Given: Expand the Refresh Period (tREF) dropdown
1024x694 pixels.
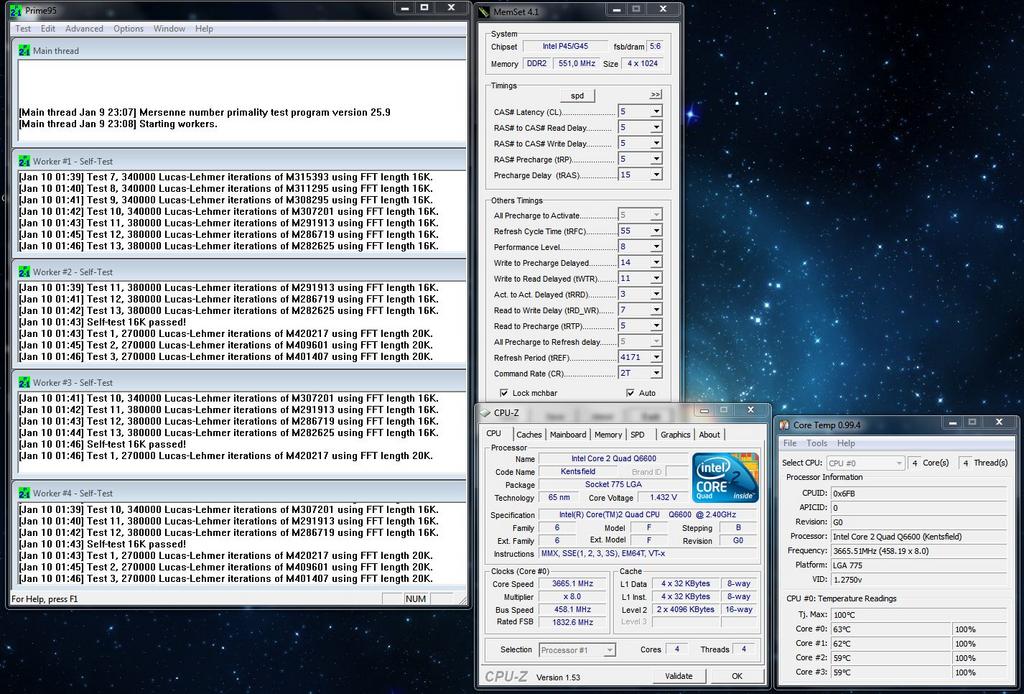Looking at the screenshot, I should pos(656,357).
